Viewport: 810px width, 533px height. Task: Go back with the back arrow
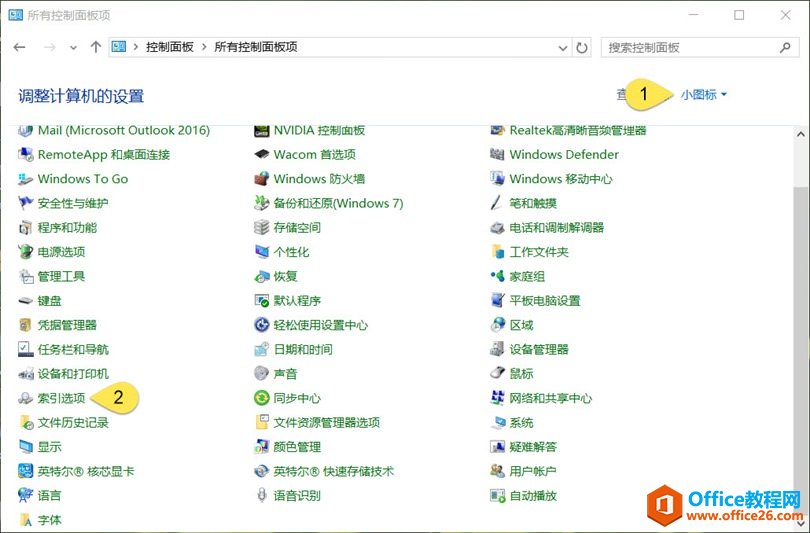20,48
